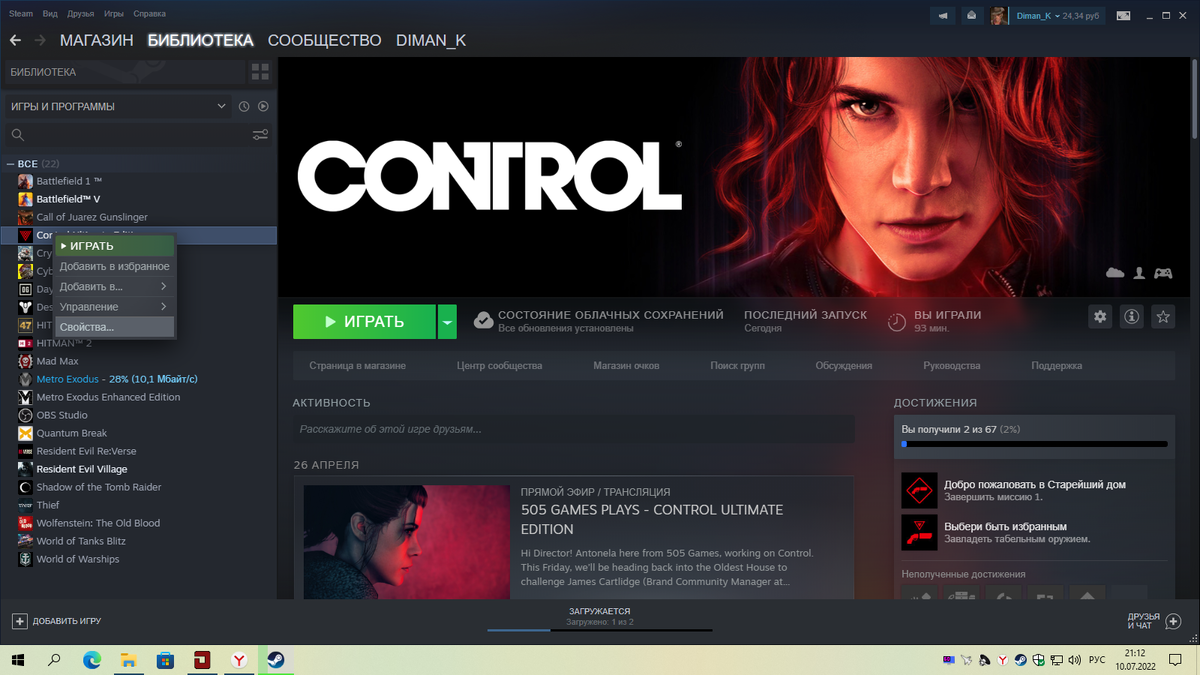Open 'Обсуждения' link
Image resolution: width=1200 pixels, height=675 pixels.
(x=844, y=366)
